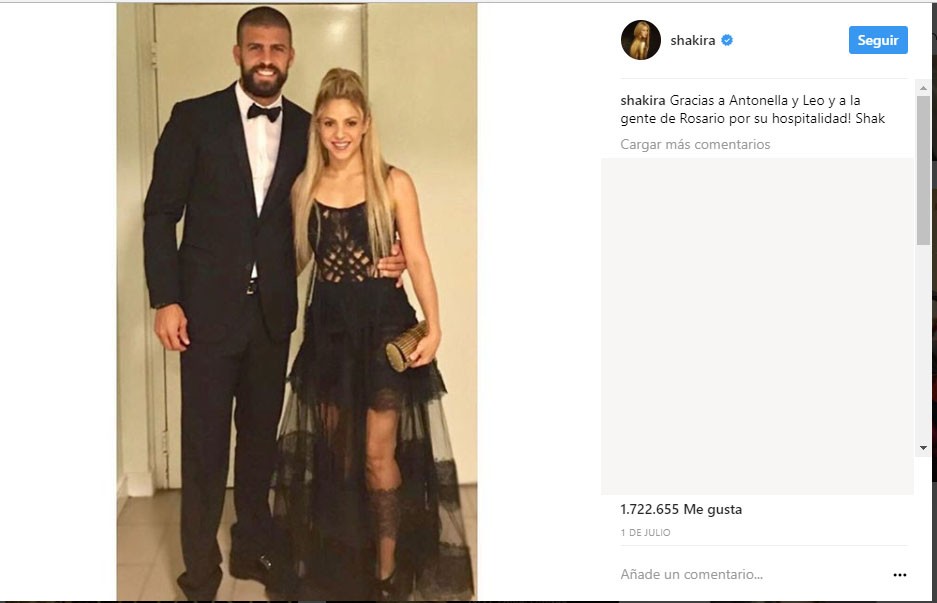
Task: Click the comments scrollbar thumb
Action: tap(923, 170)
